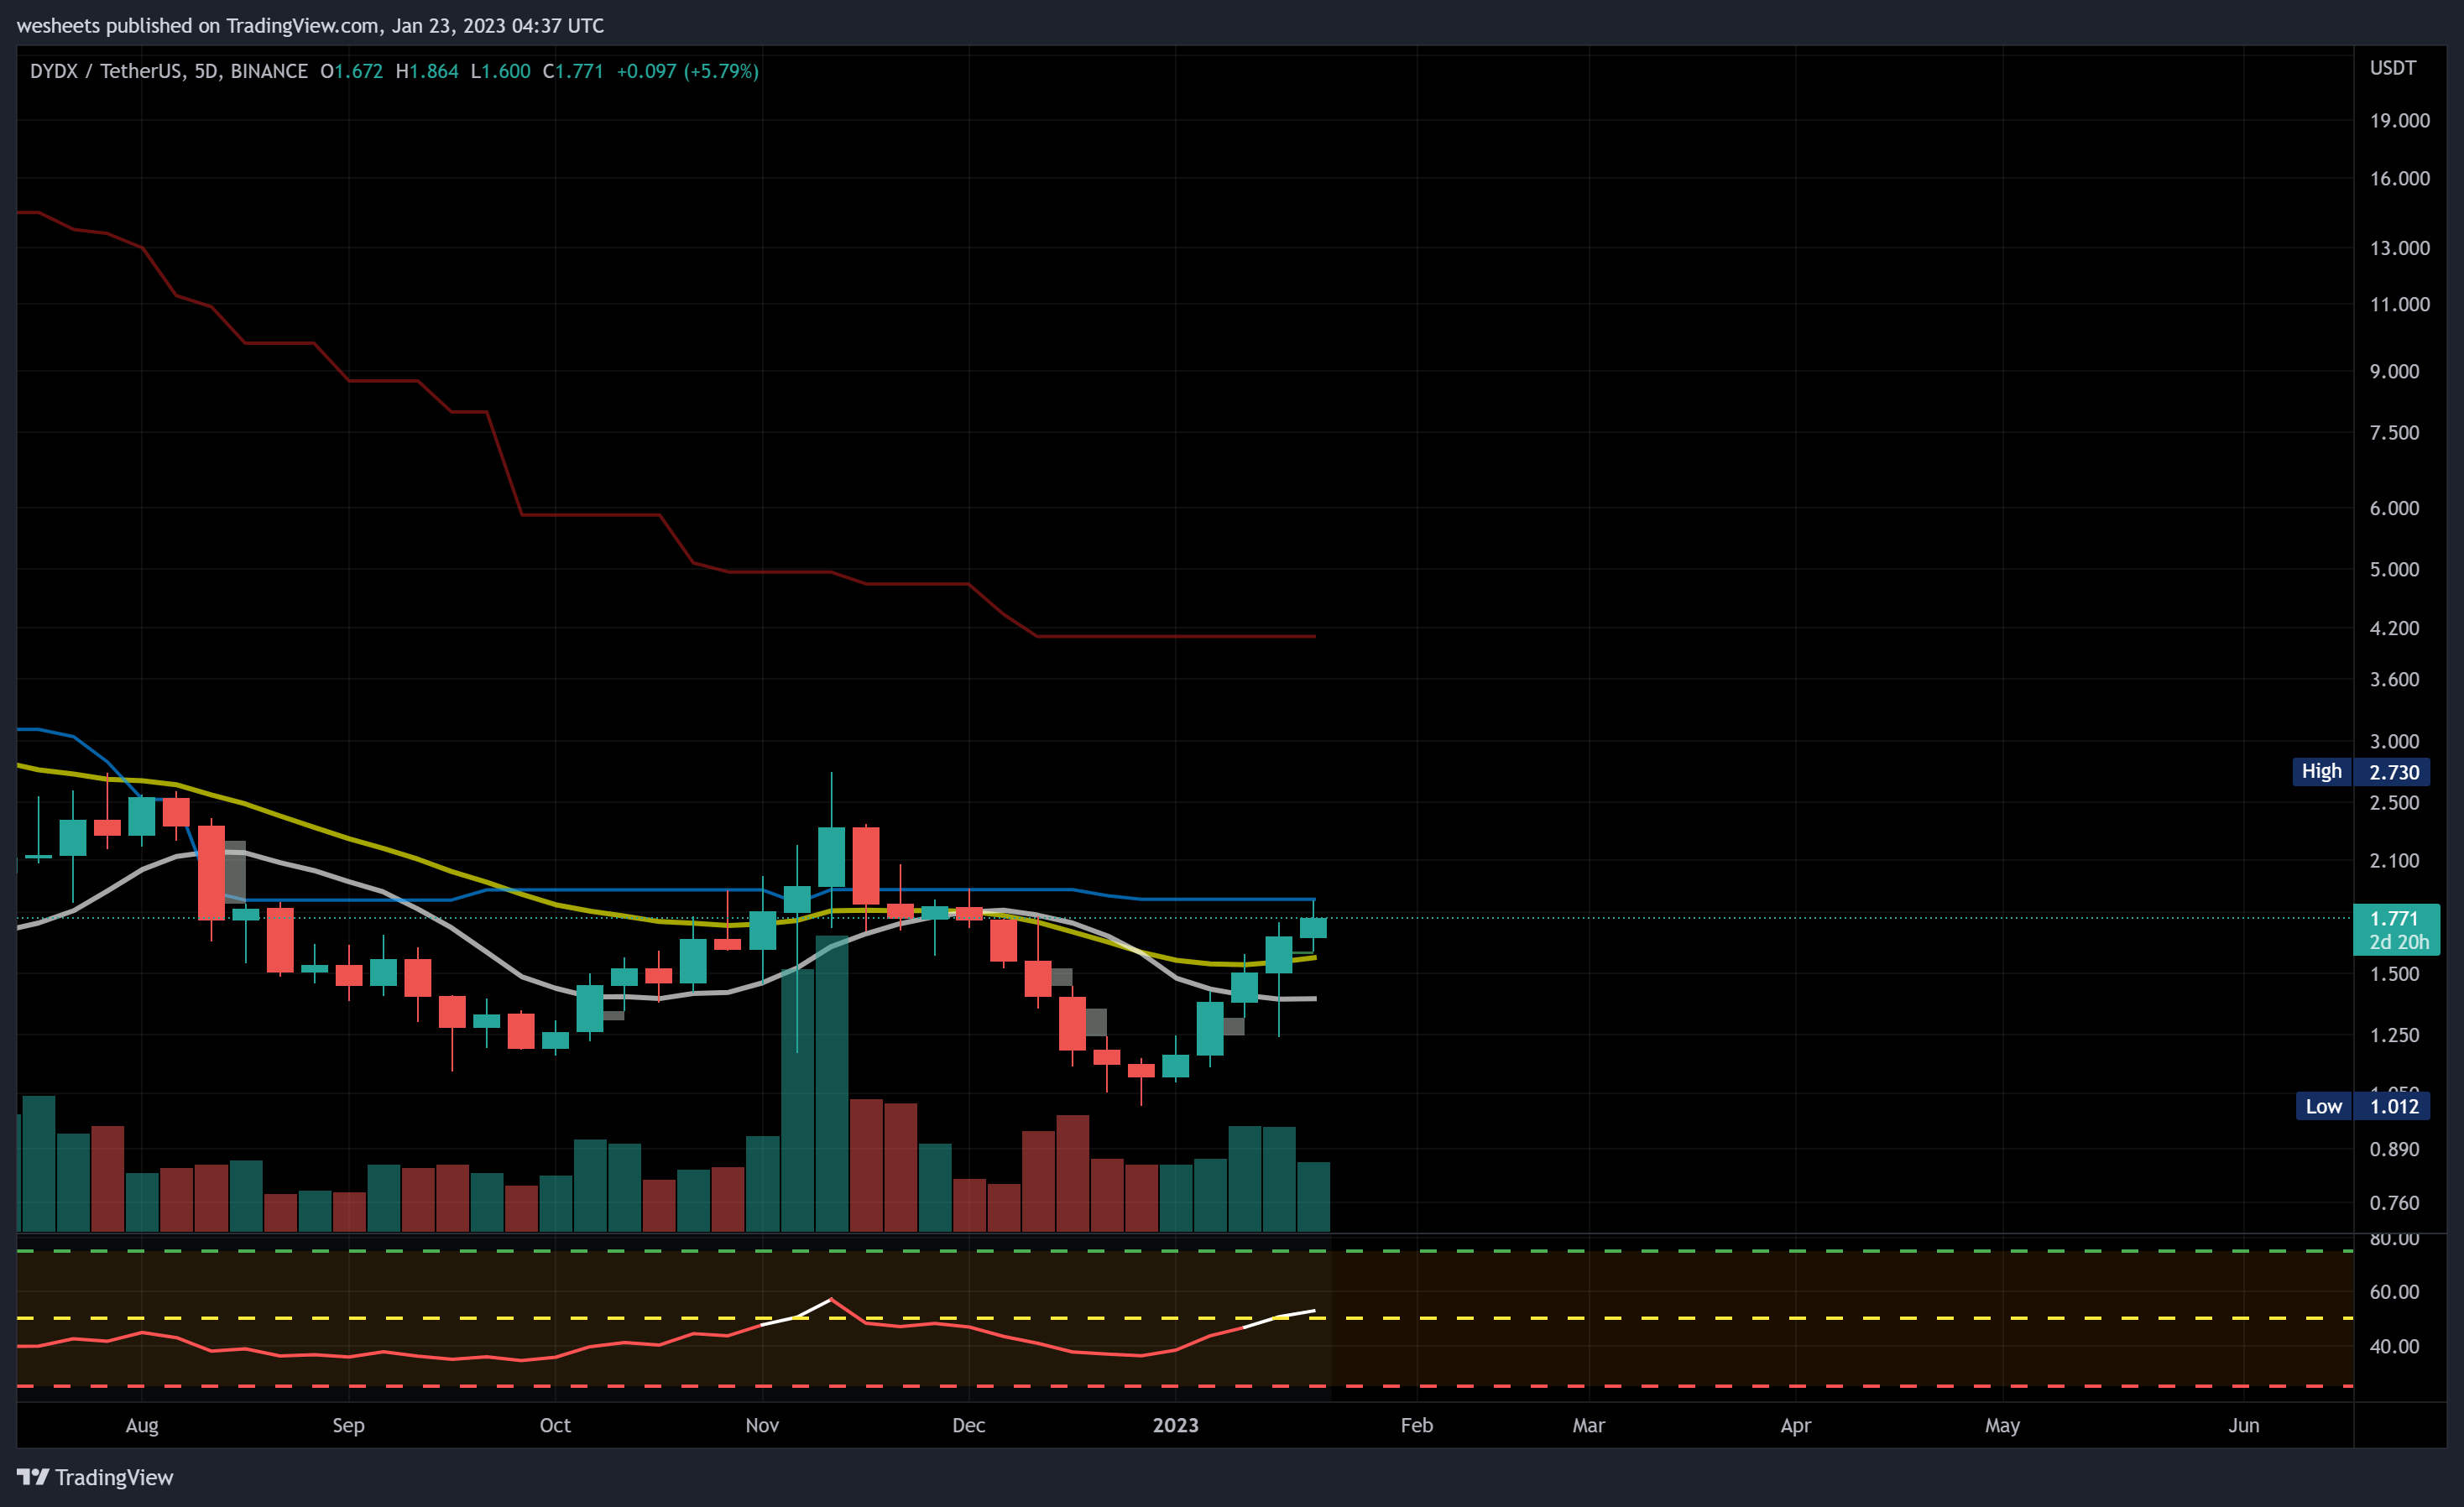The image size is (2464, 1507).
Task: Click the 9.000 price axis label
Action: point(2394,371)
